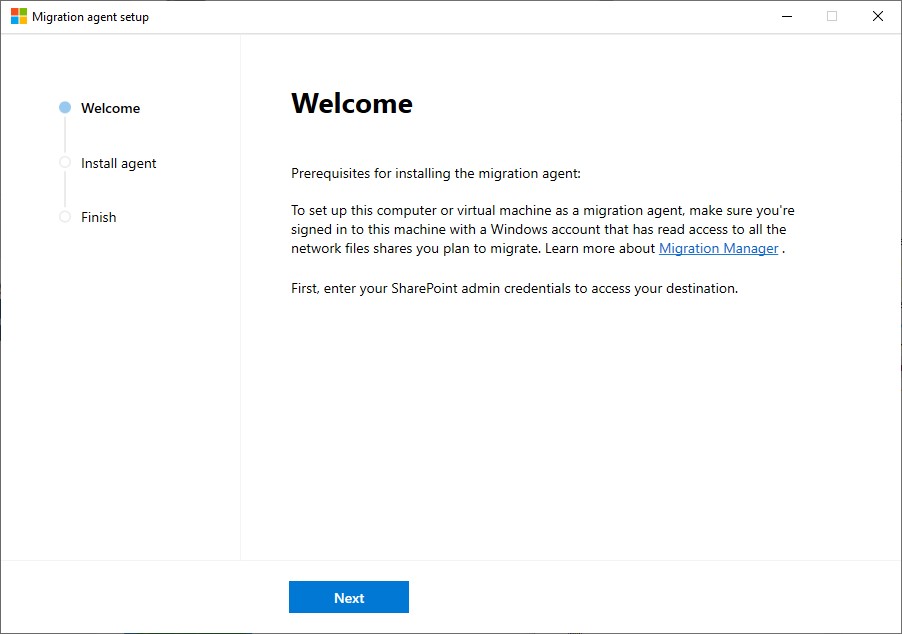902x634 pixels.
Task: Click connector line between Install agent and Finish
Action: 65,189
